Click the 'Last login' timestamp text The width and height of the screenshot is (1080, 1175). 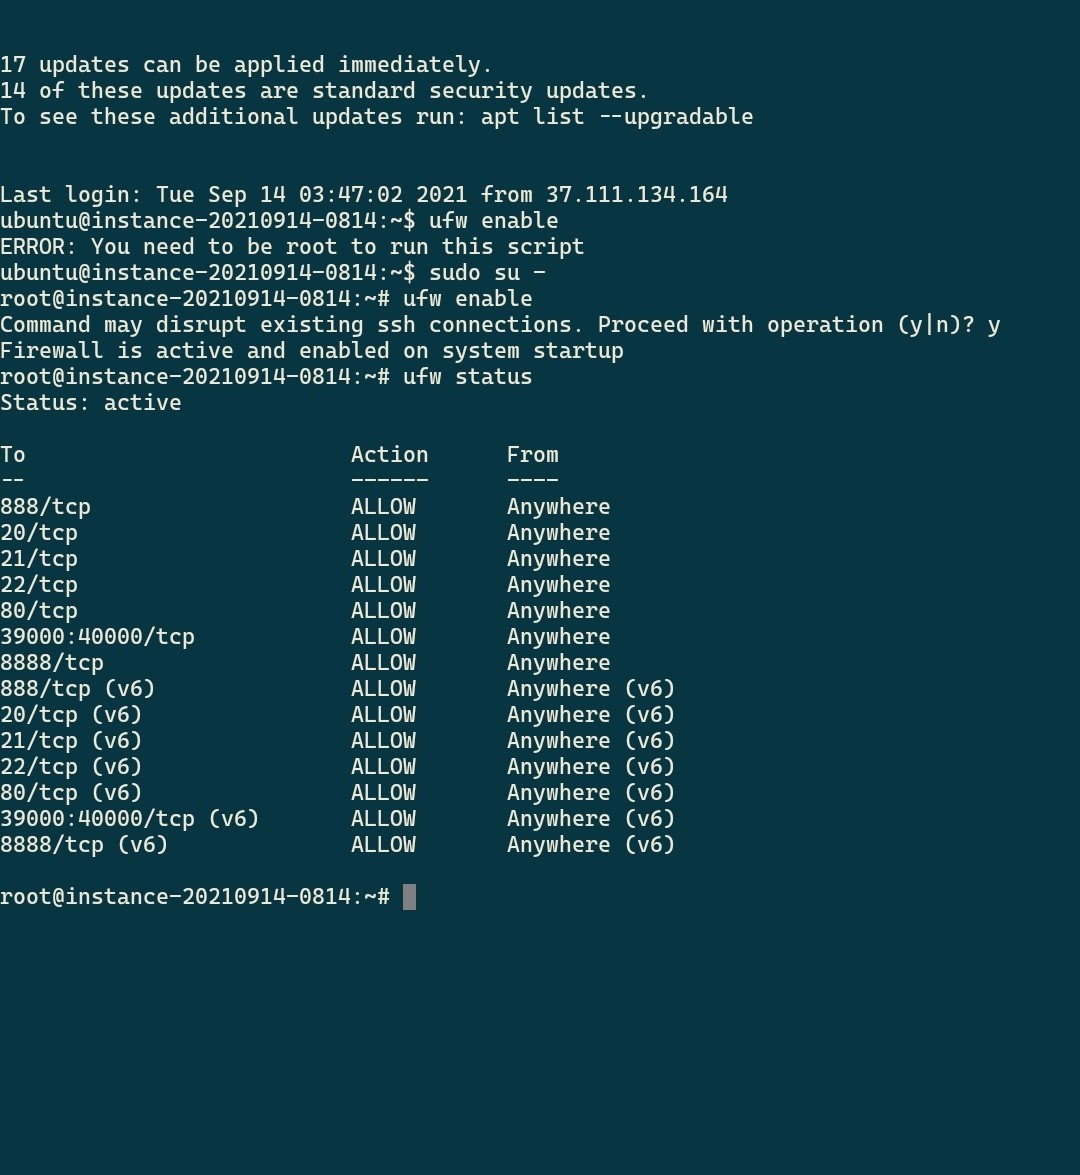[311, 195]
